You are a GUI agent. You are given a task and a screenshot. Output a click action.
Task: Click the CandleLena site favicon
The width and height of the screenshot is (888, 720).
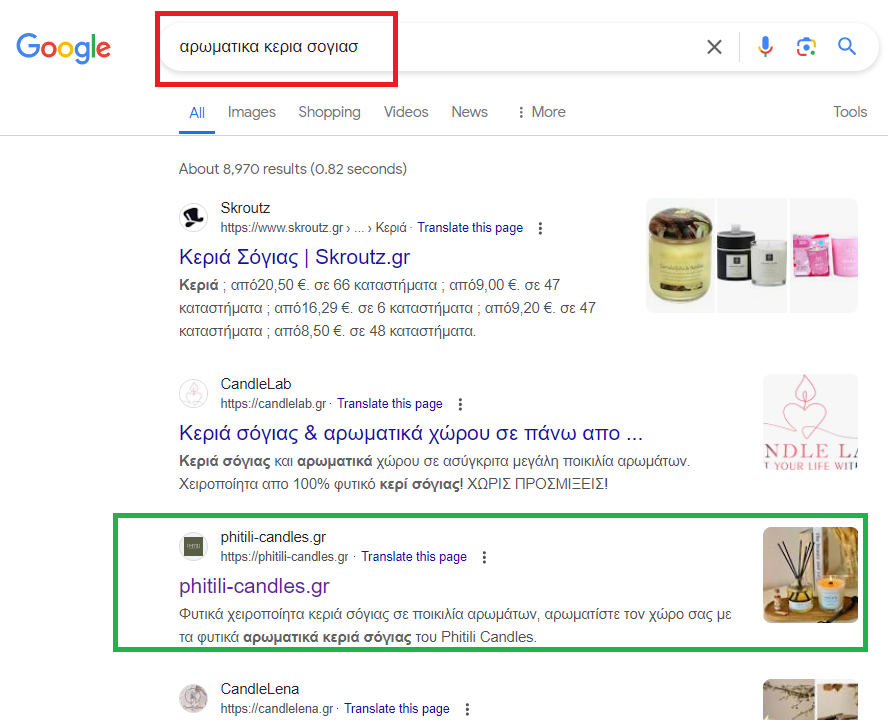tap(193, 698)
